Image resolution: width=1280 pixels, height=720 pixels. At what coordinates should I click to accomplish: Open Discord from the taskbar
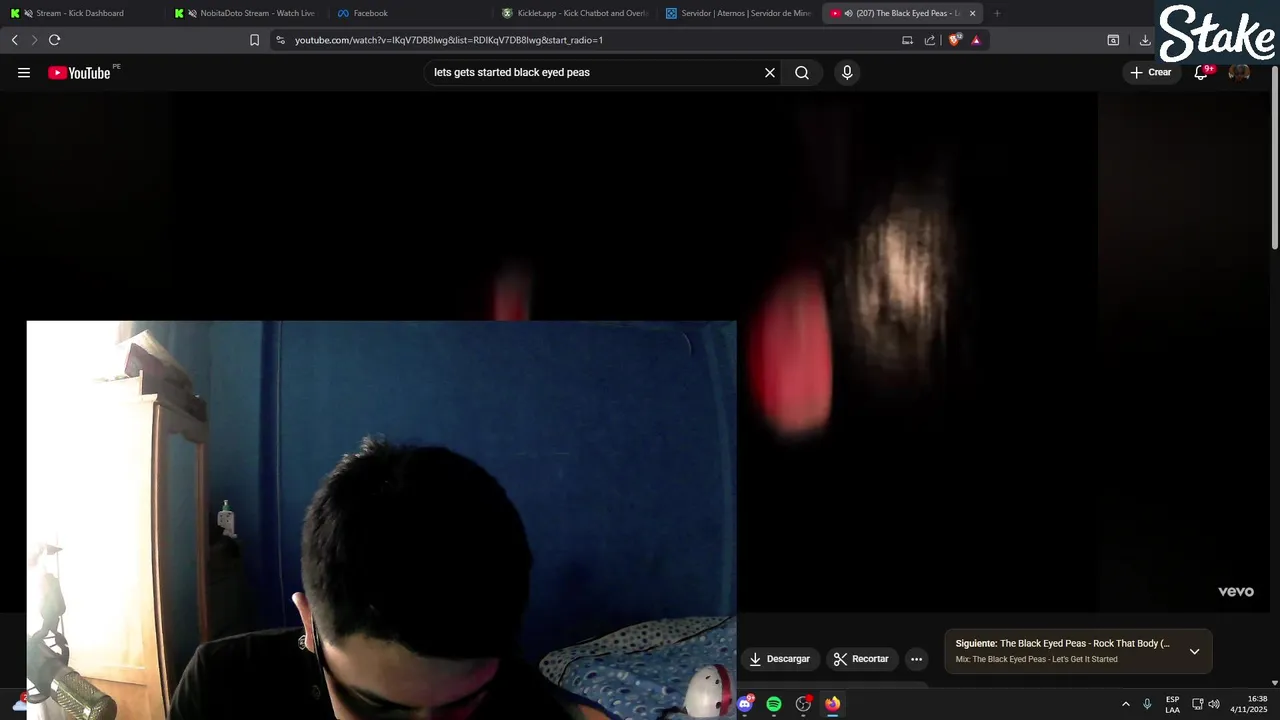pyautogui.click(x=745, y=704)
